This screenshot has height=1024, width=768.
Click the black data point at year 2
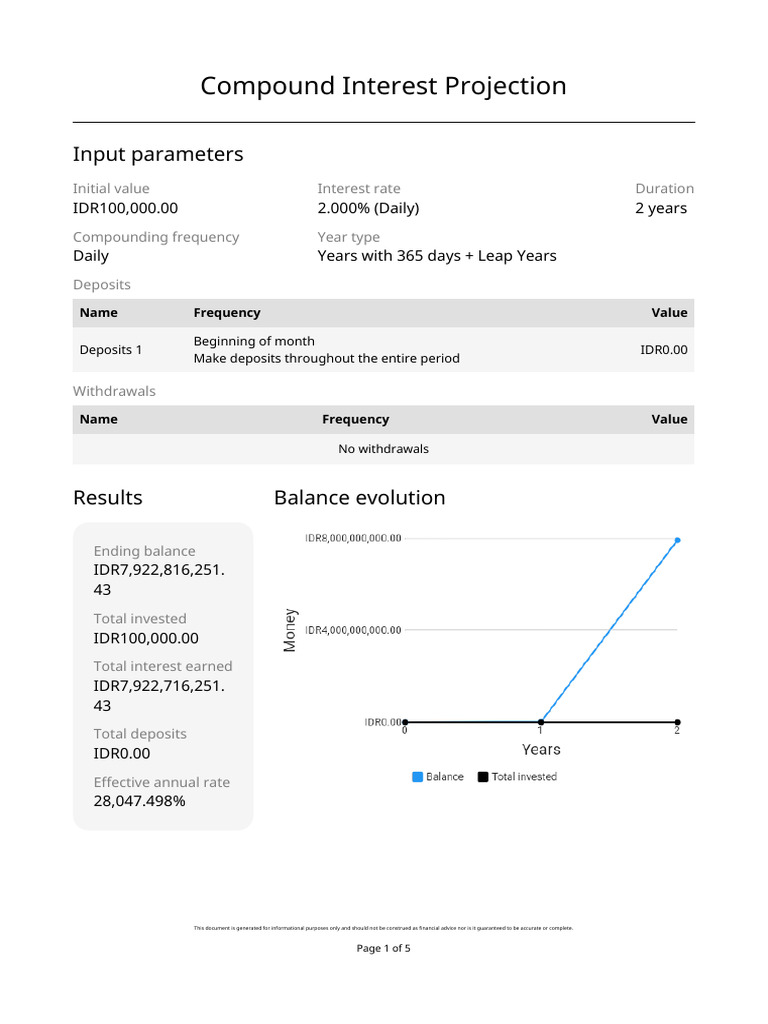[677, 722]
